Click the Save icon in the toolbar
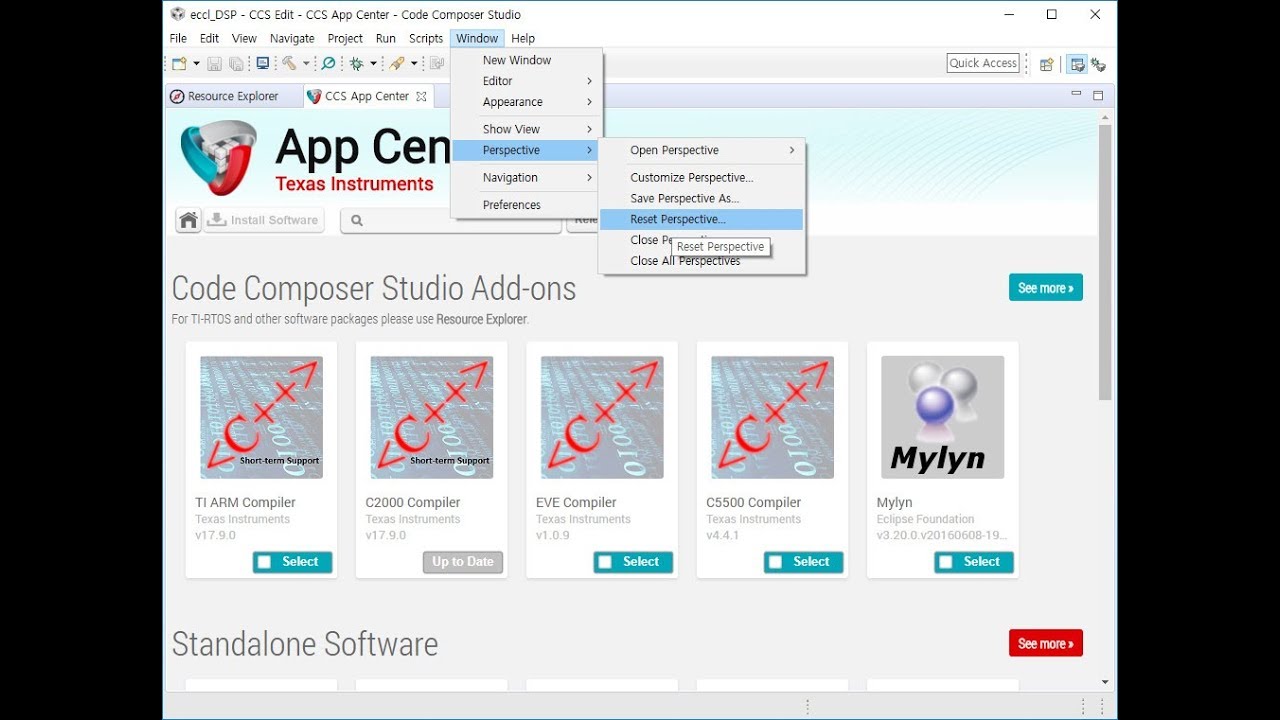The width and height of the screenshot is (1280, 720). [214, 63]
